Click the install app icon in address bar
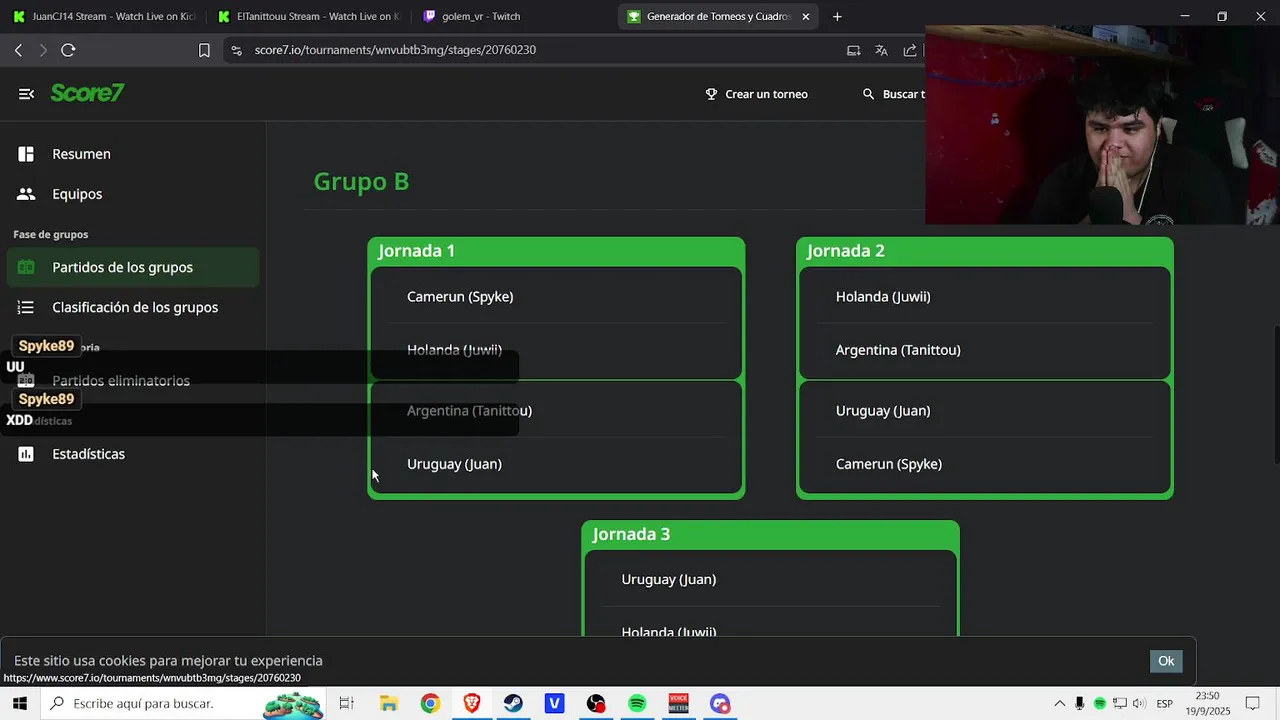The height and width of the screenshot is (720, 1280). (x=853, y=50)
